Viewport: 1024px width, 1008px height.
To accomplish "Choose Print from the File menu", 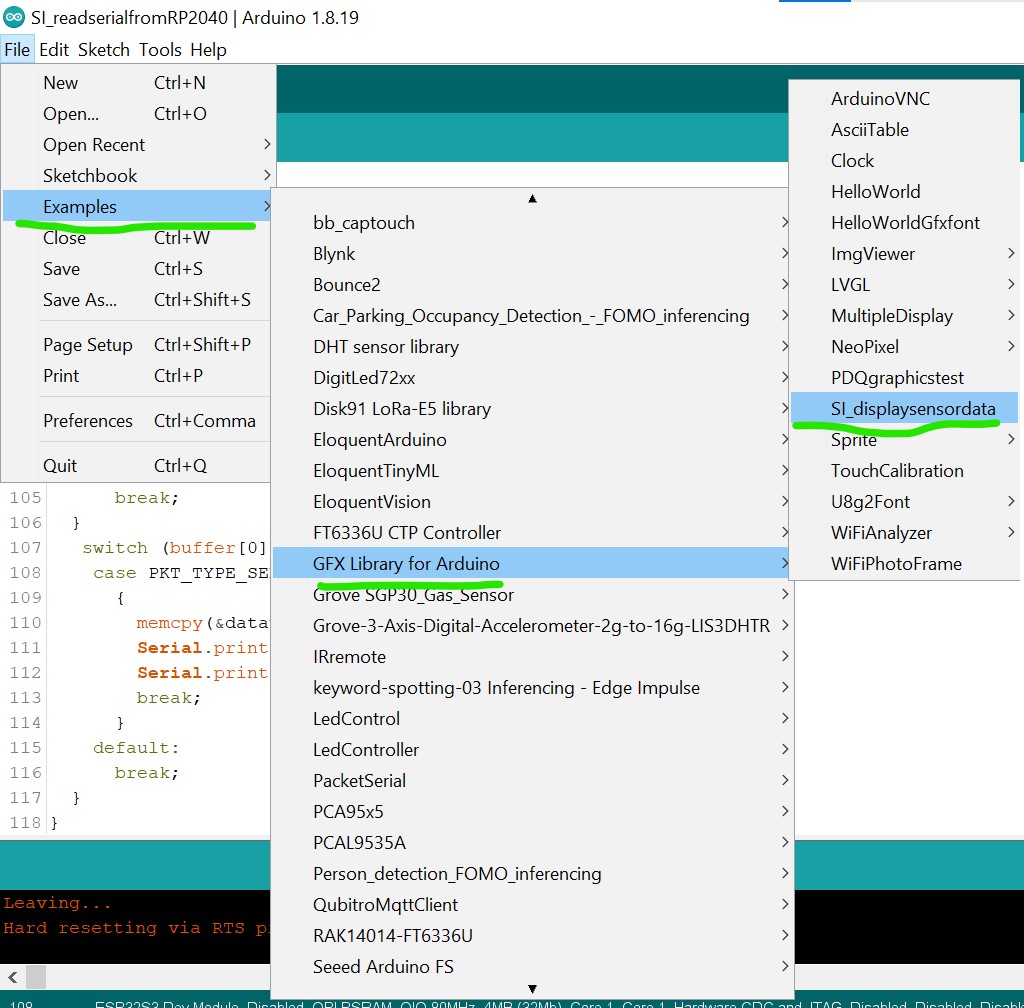I will (136, 375).
